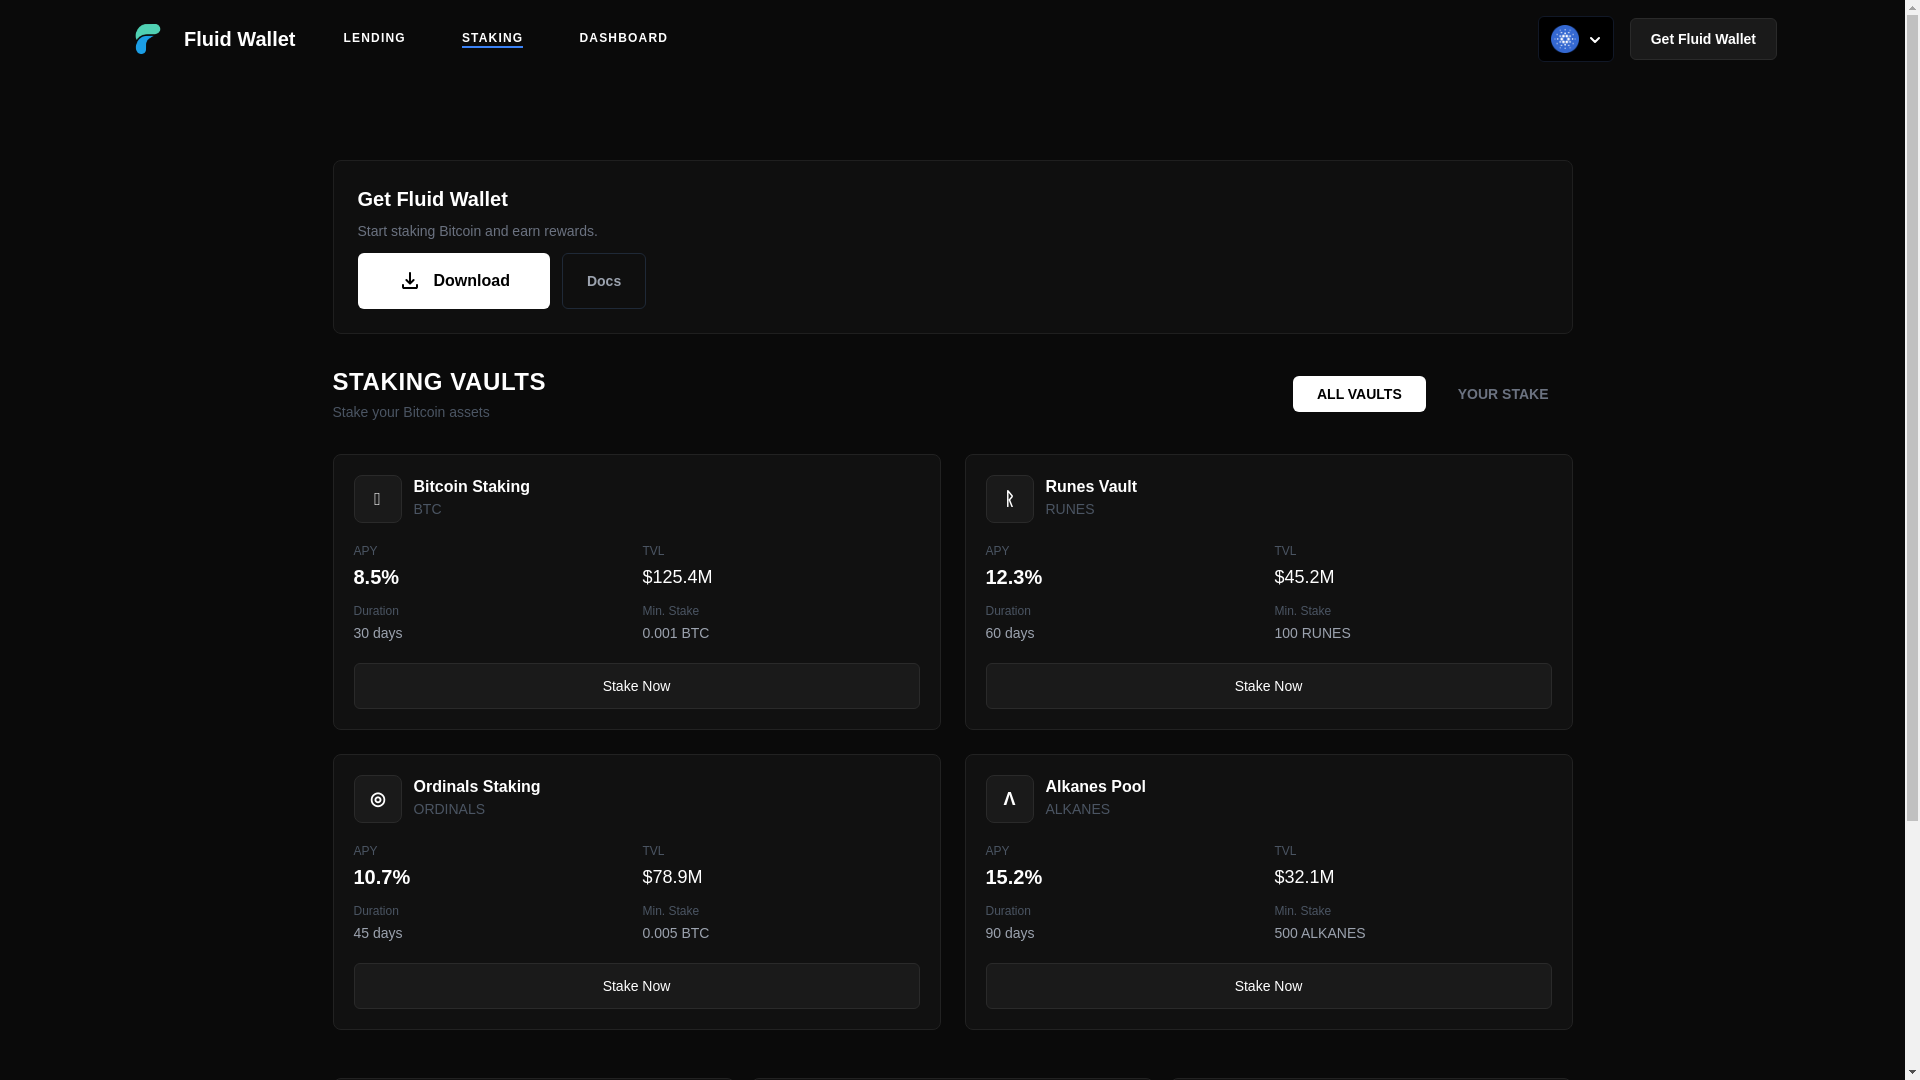Open the LENDING page
Viewport: 1920px width, 1080px height.
[374, 38]
